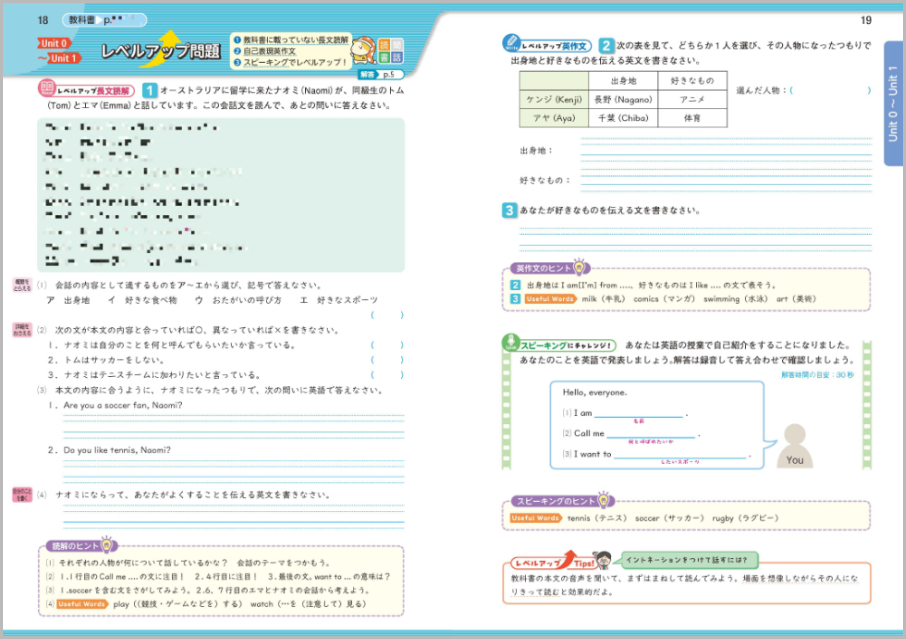
Task: Click the red Unit 0 label
Action: (54, 43)
